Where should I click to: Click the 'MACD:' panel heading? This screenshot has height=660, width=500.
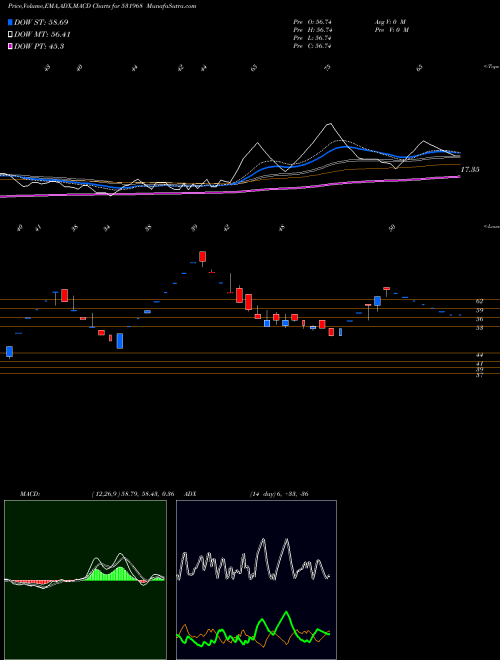coord(29,494)
